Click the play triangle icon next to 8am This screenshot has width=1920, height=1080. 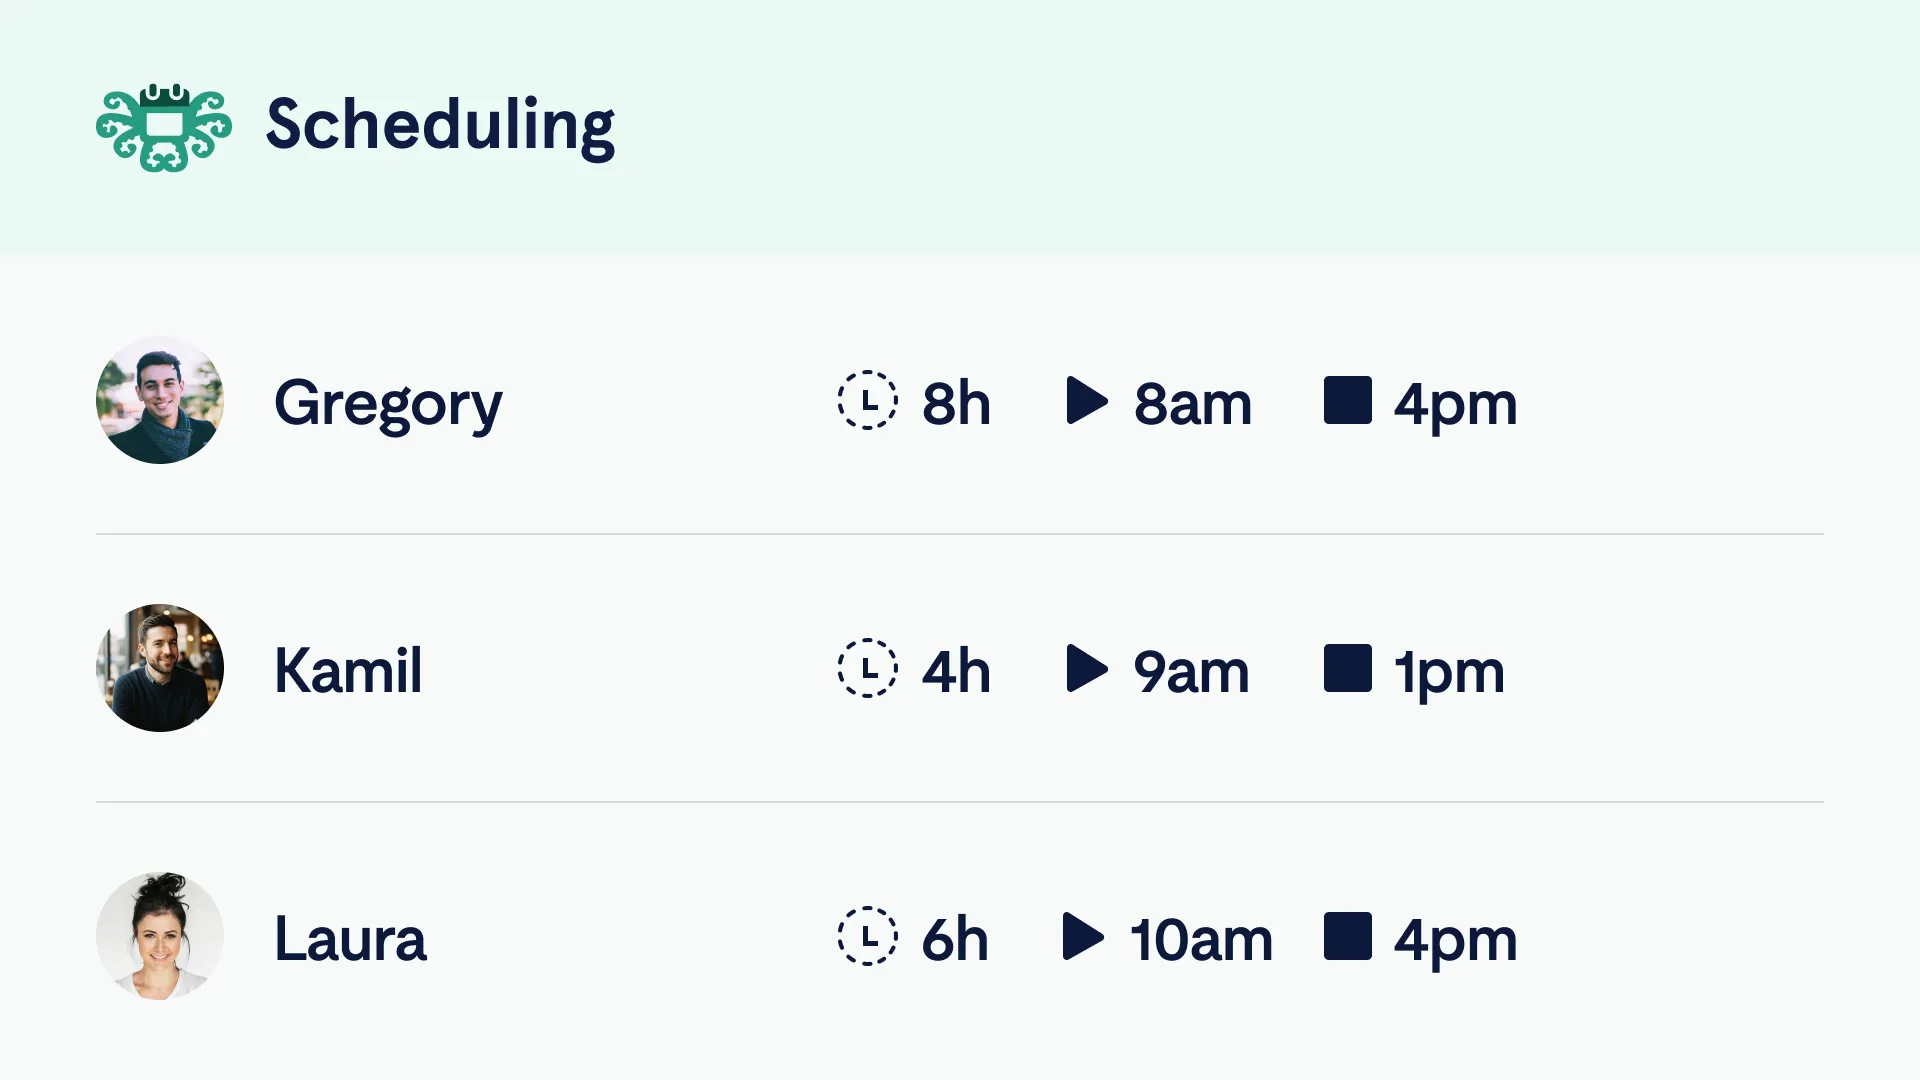pyautogui.click(x=1087, y=400)
